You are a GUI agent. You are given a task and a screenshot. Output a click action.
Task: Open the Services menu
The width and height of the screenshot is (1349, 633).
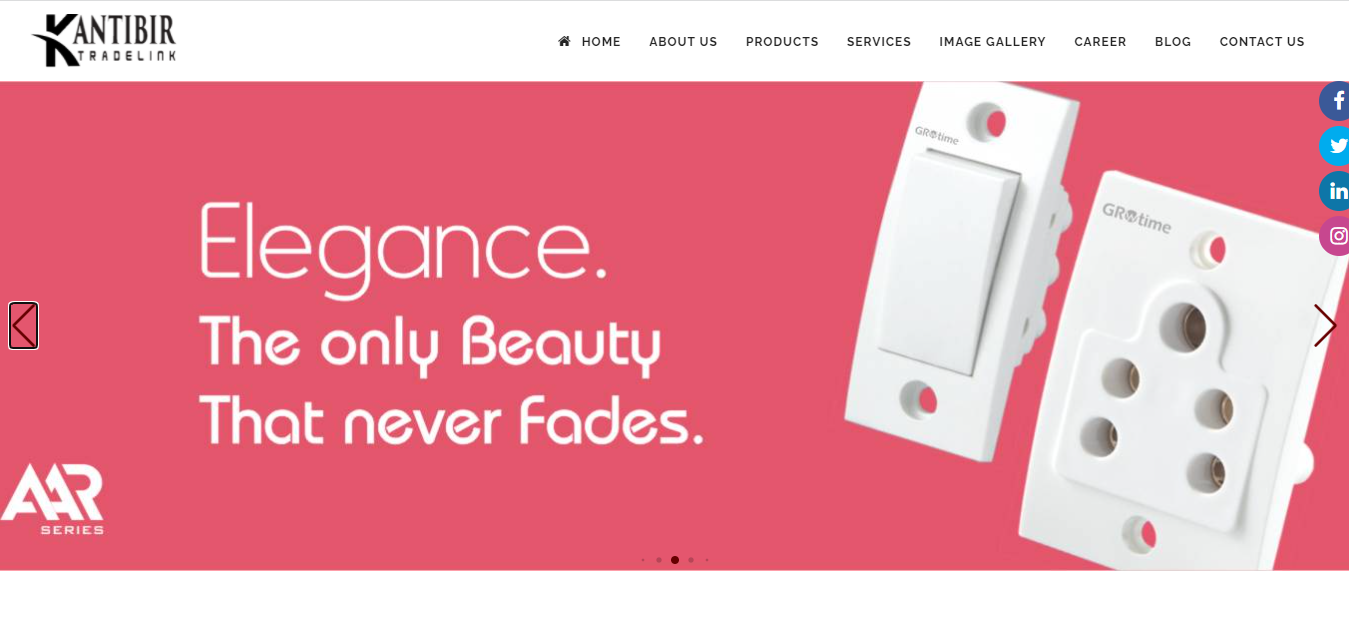click(879, 42)
